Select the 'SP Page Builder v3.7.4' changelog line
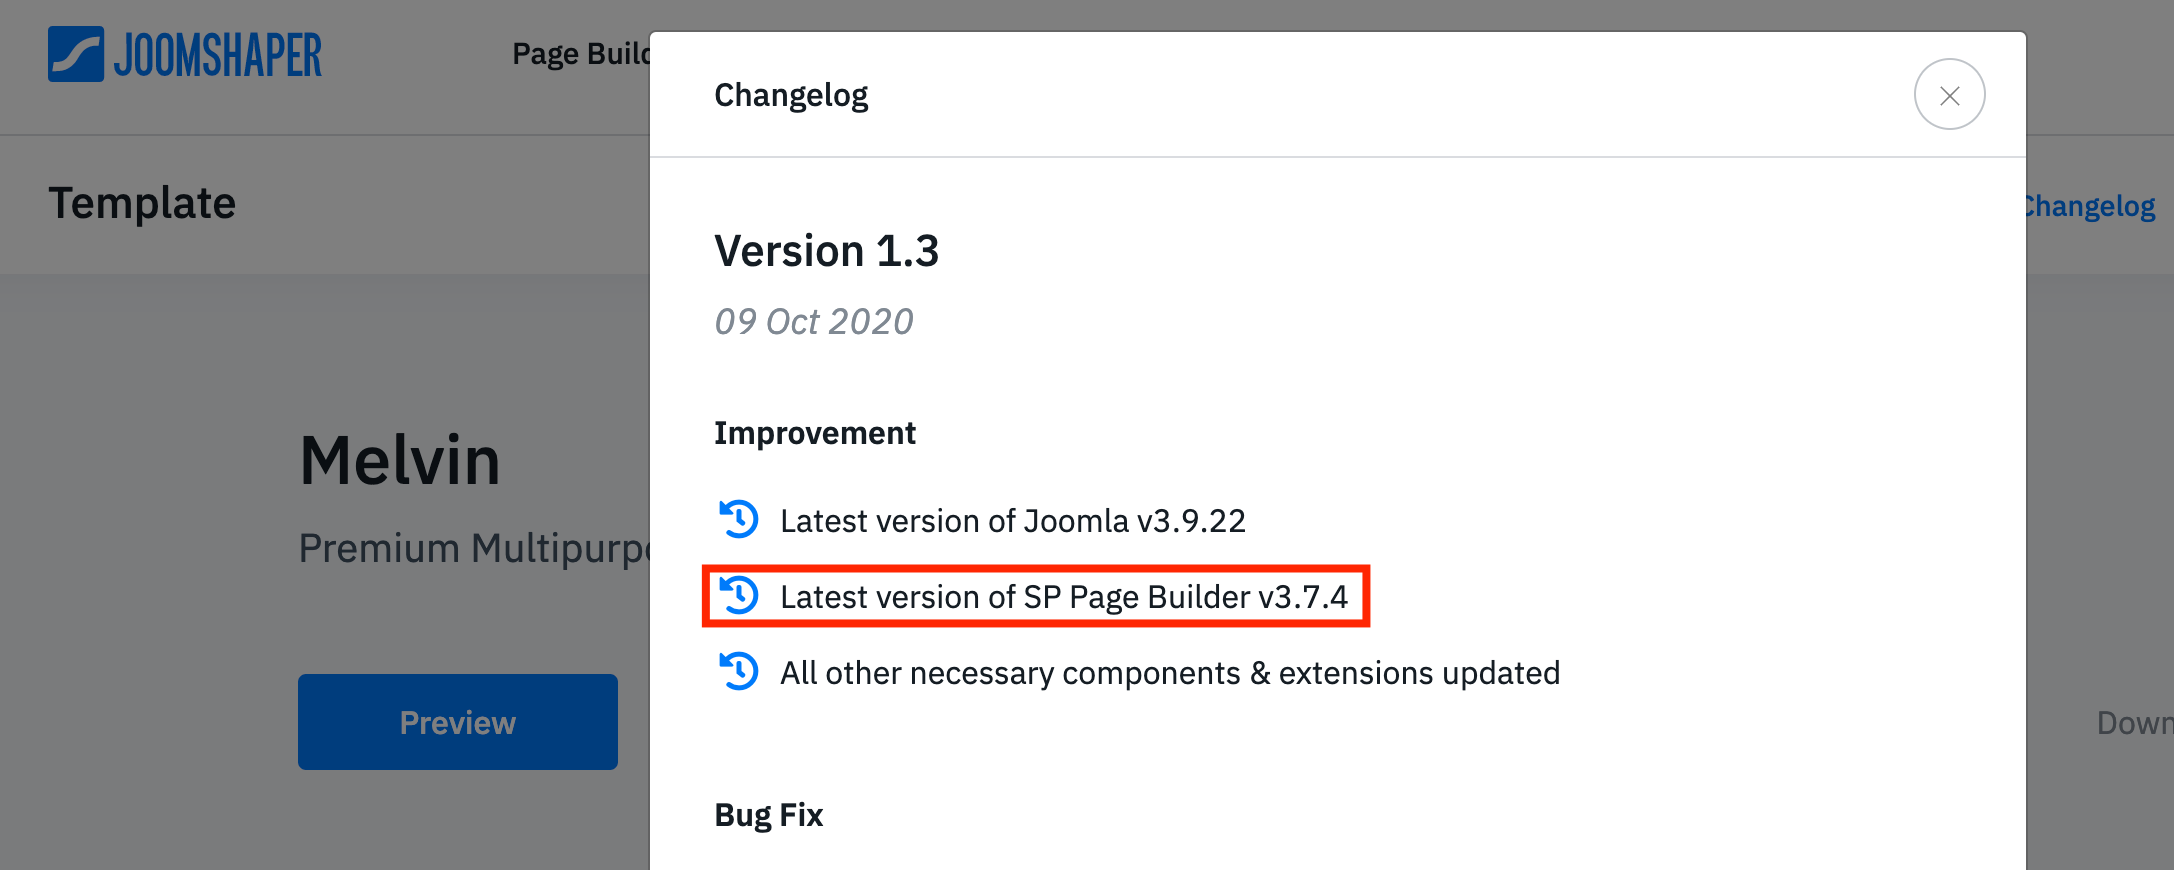2174x870 pixels. click(1063, 597)
